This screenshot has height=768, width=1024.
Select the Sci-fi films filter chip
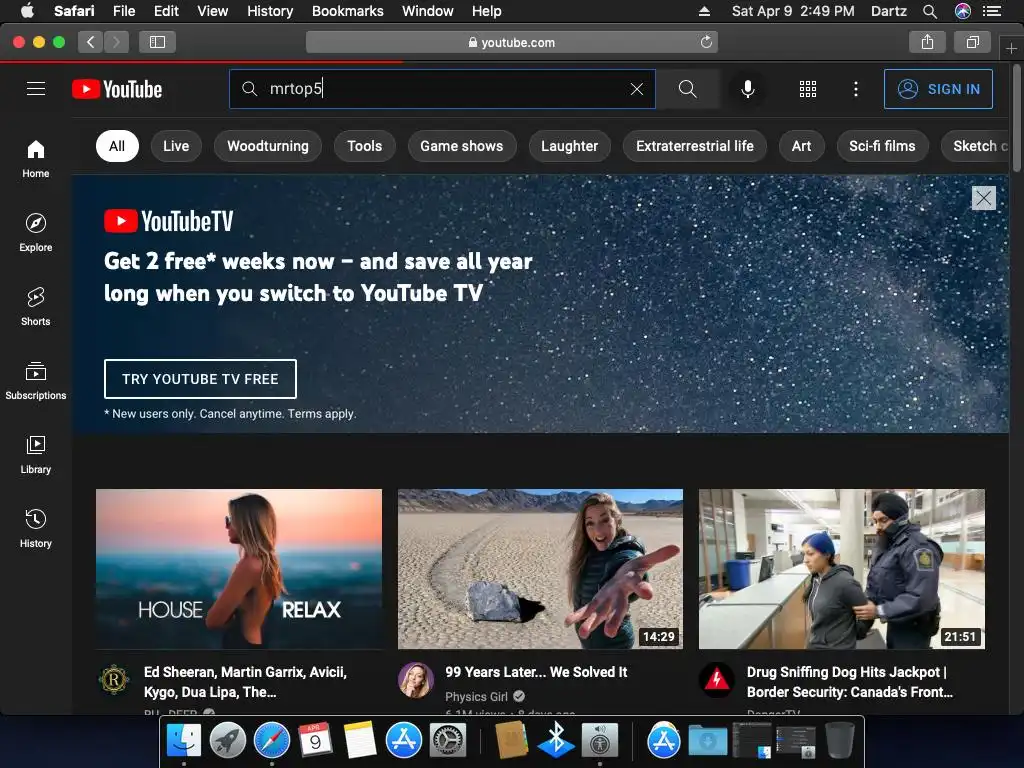pyautogui.click(x=882, y=146)
